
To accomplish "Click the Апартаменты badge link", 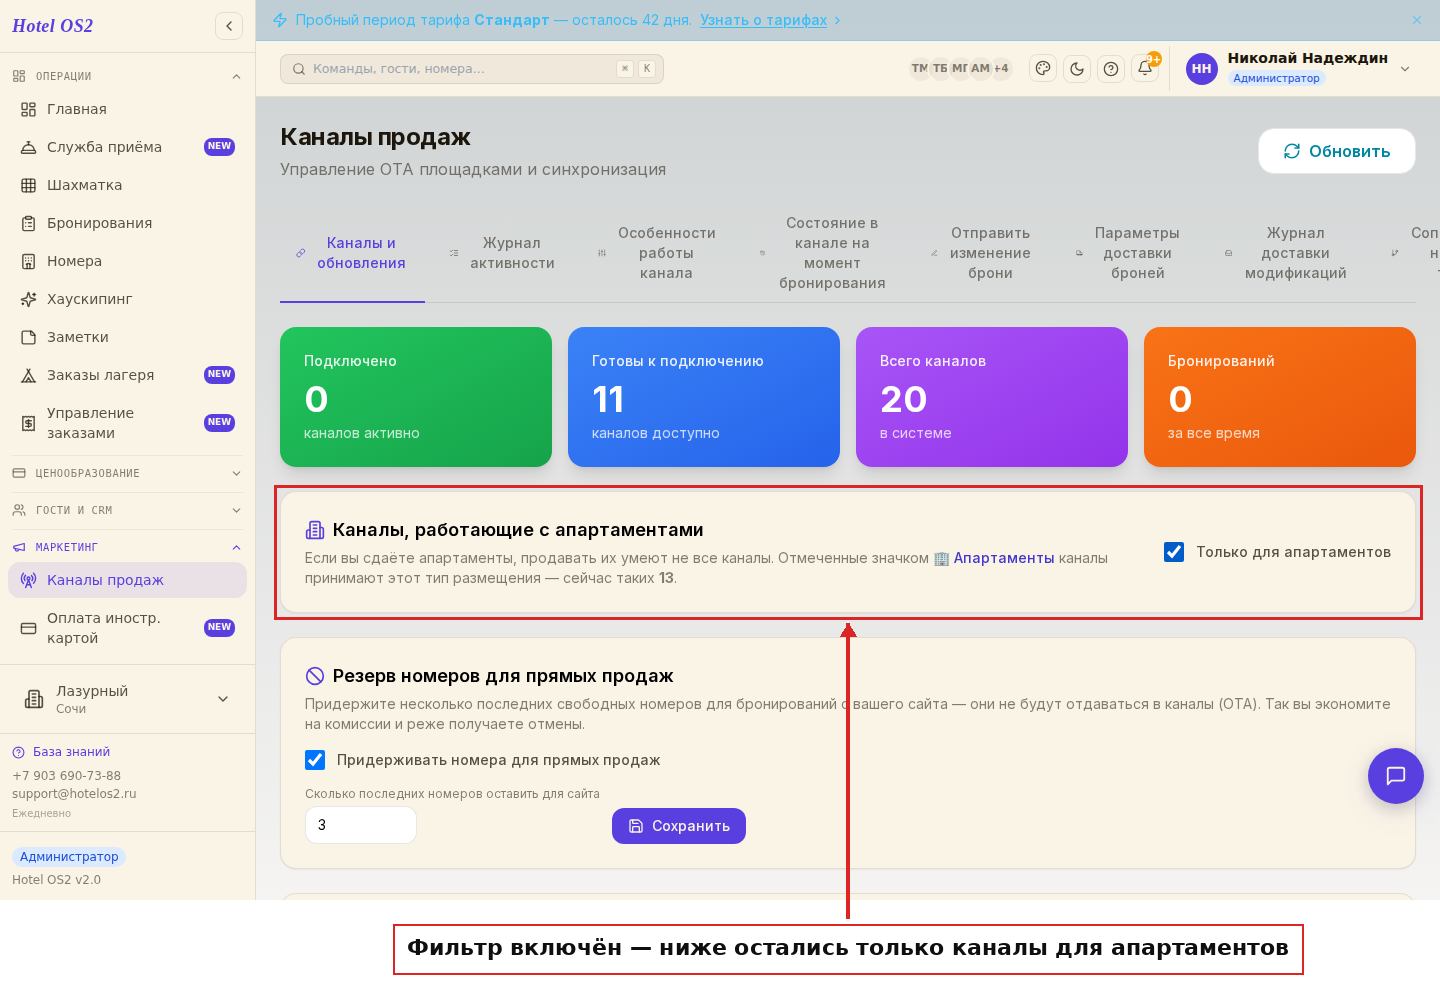I will click(x=994, y=558).
